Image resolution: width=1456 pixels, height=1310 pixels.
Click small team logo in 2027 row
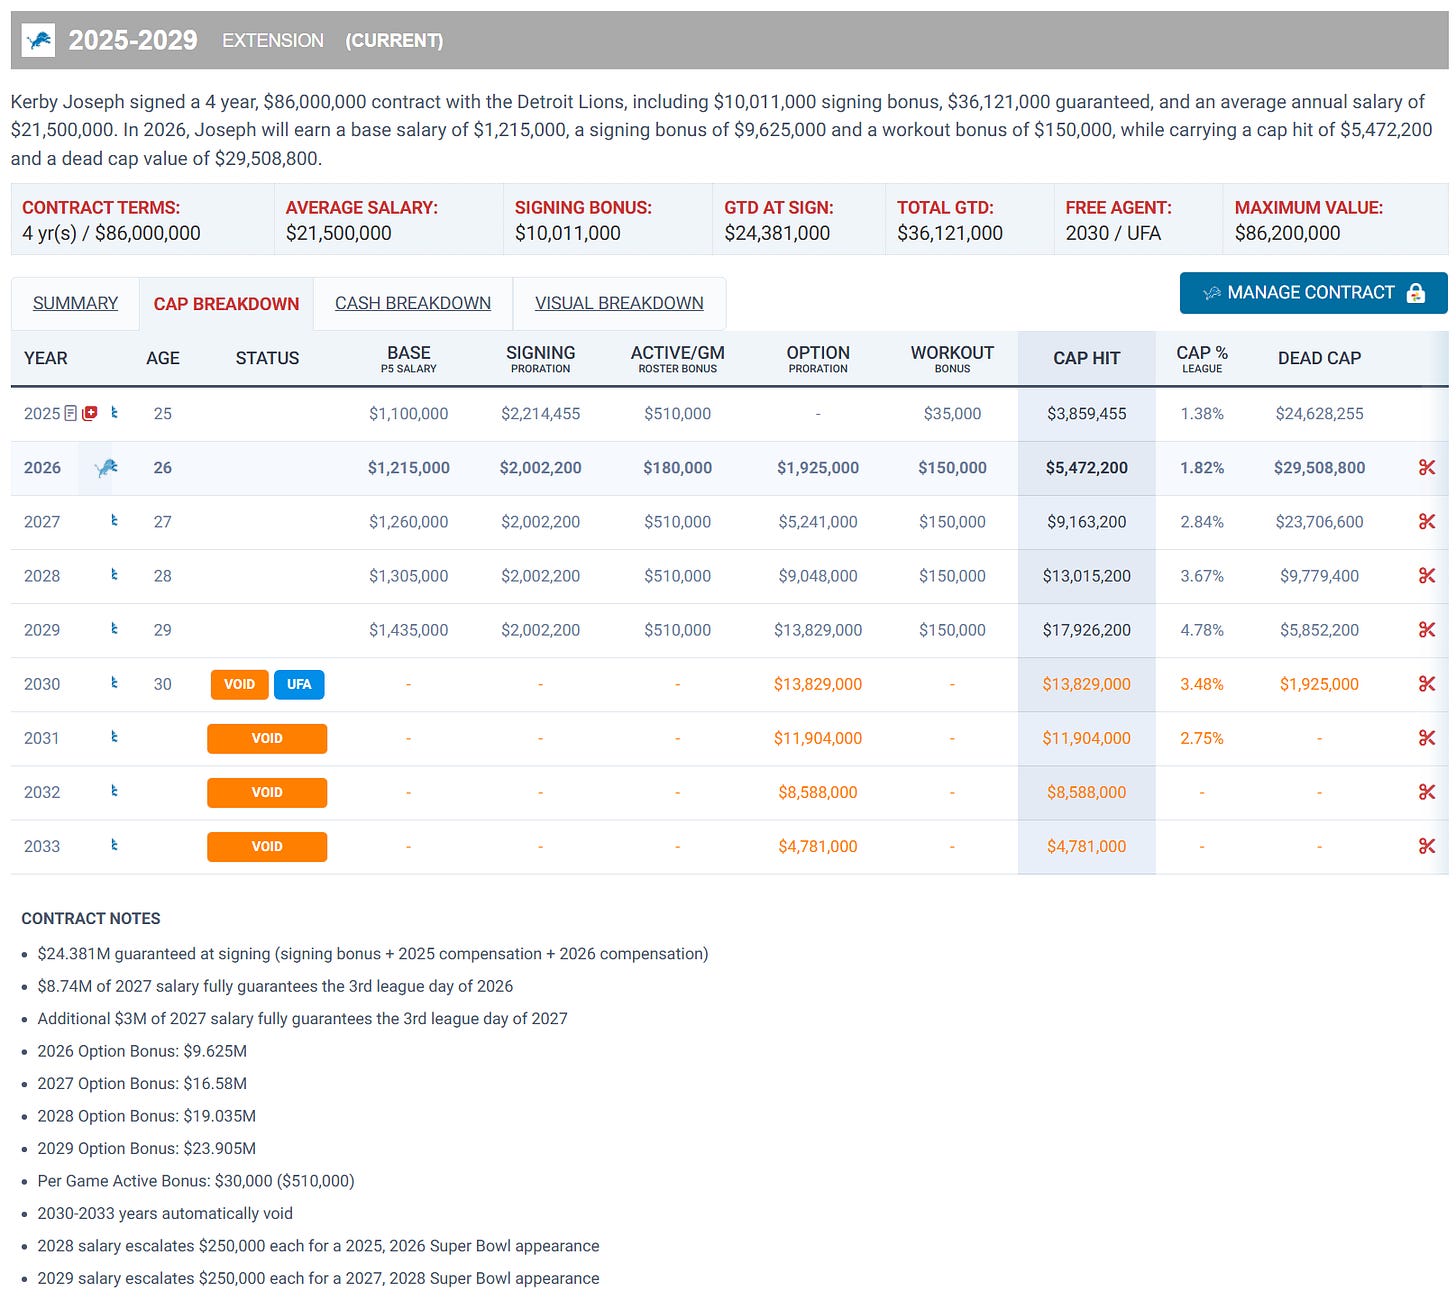[x=114, y=520]
